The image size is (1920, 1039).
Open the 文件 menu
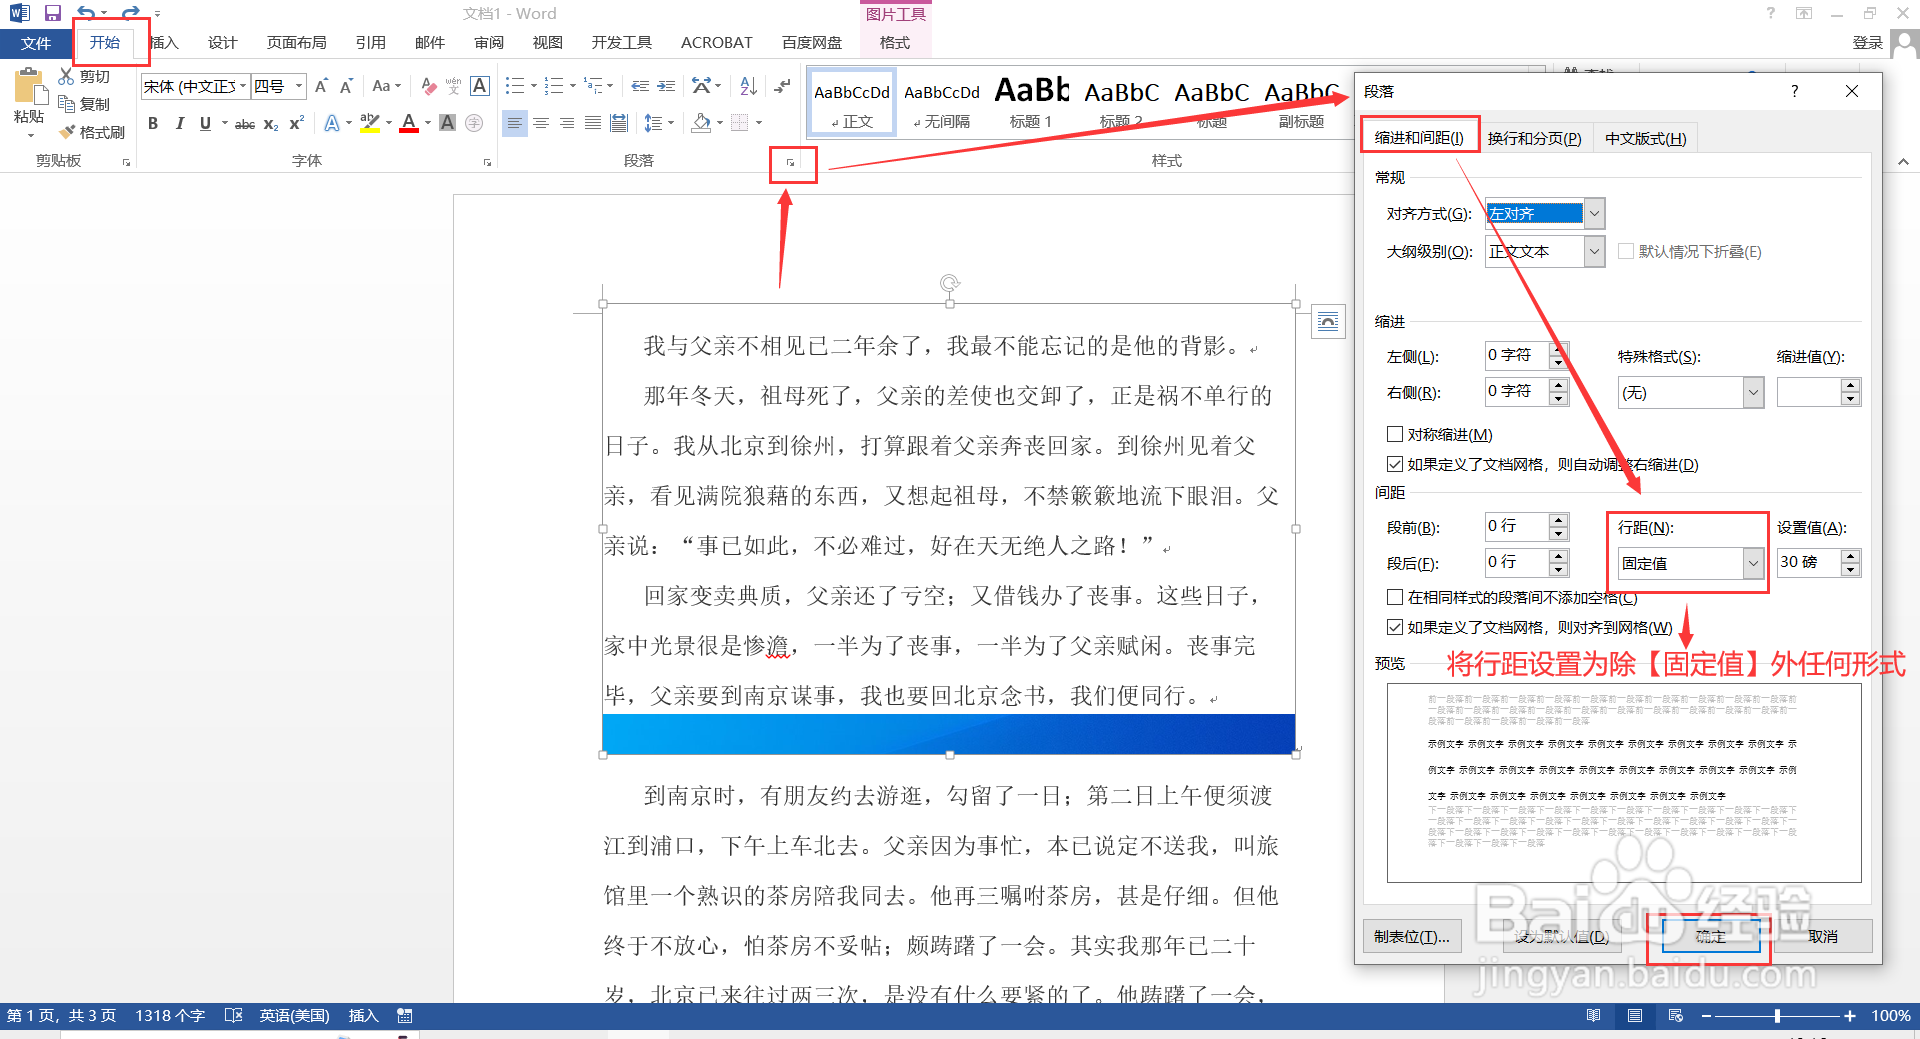[x=36, y=43]
